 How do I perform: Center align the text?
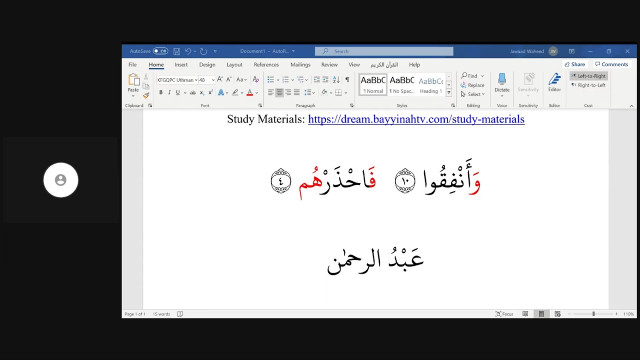[279, 93]
